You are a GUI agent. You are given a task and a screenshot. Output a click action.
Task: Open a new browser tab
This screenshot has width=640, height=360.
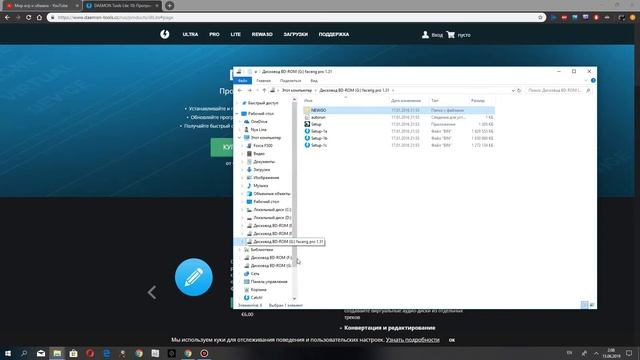click(169, 6)
